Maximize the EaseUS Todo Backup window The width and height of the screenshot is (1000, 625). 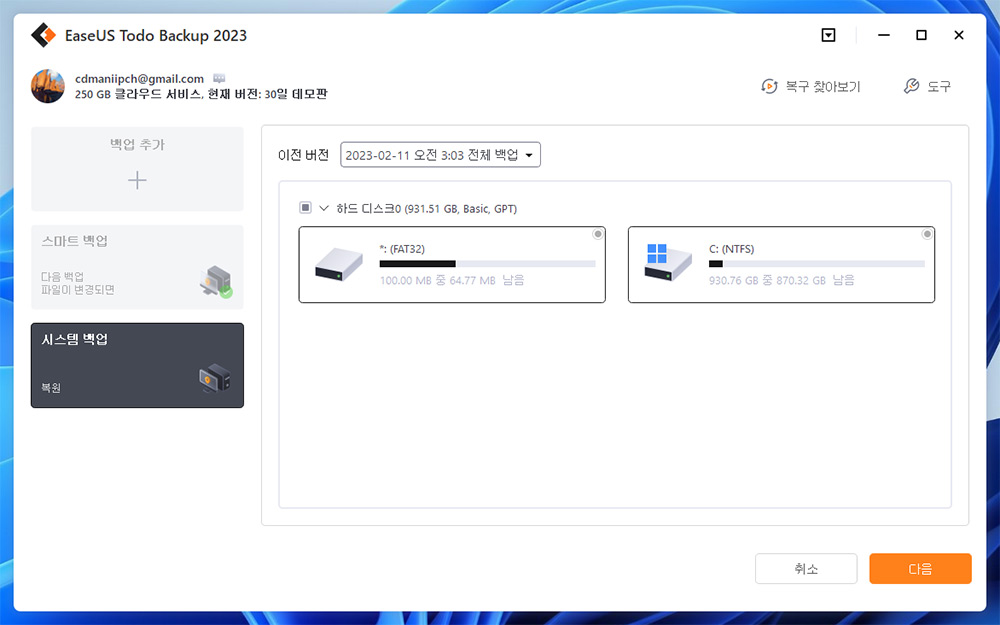coord(921,35)
